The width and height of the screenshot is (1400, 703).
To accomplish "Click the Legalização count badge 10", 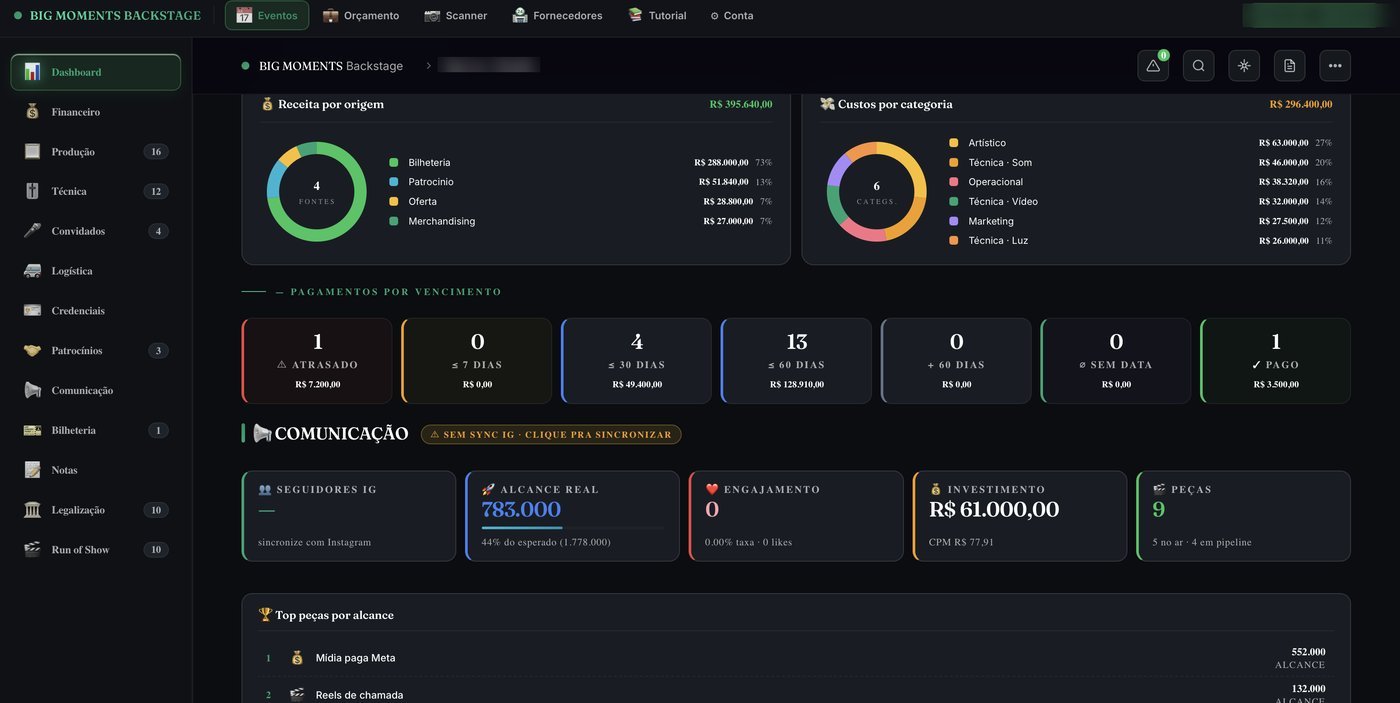I will [x=155, y=510].
